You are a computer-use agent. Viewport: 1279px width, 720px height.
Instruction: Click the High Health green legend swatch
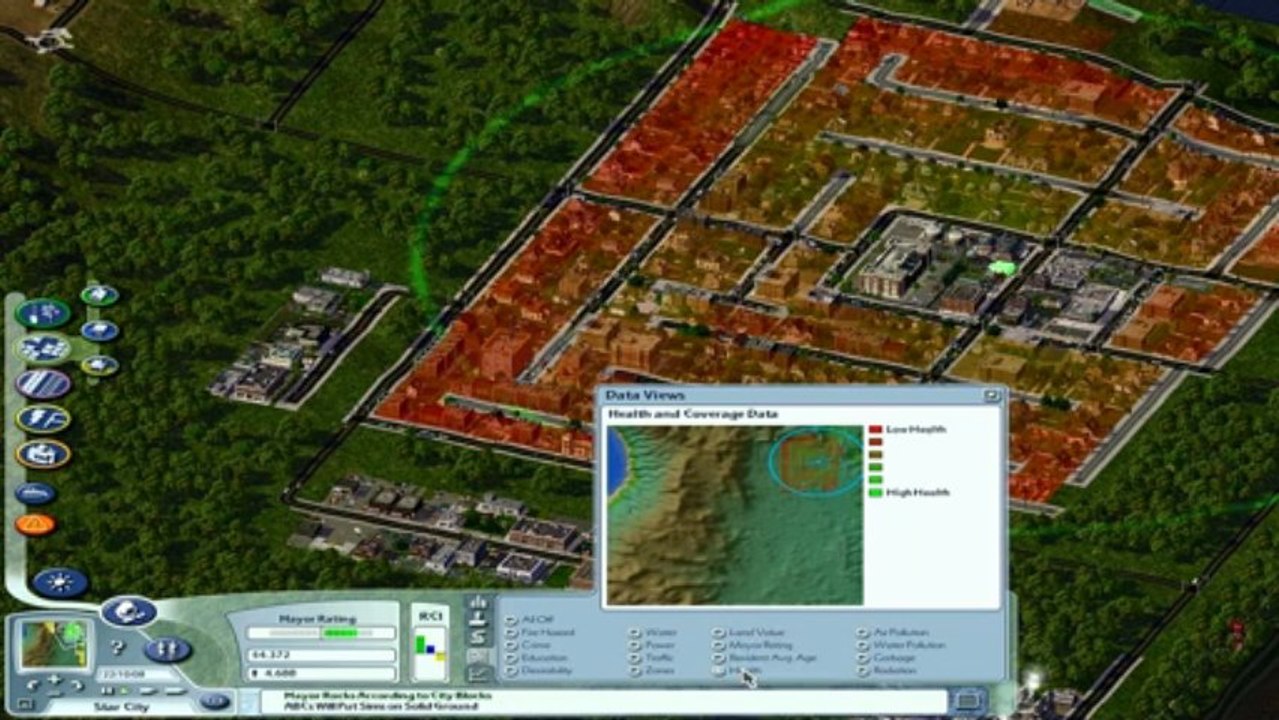click(876, 492)
